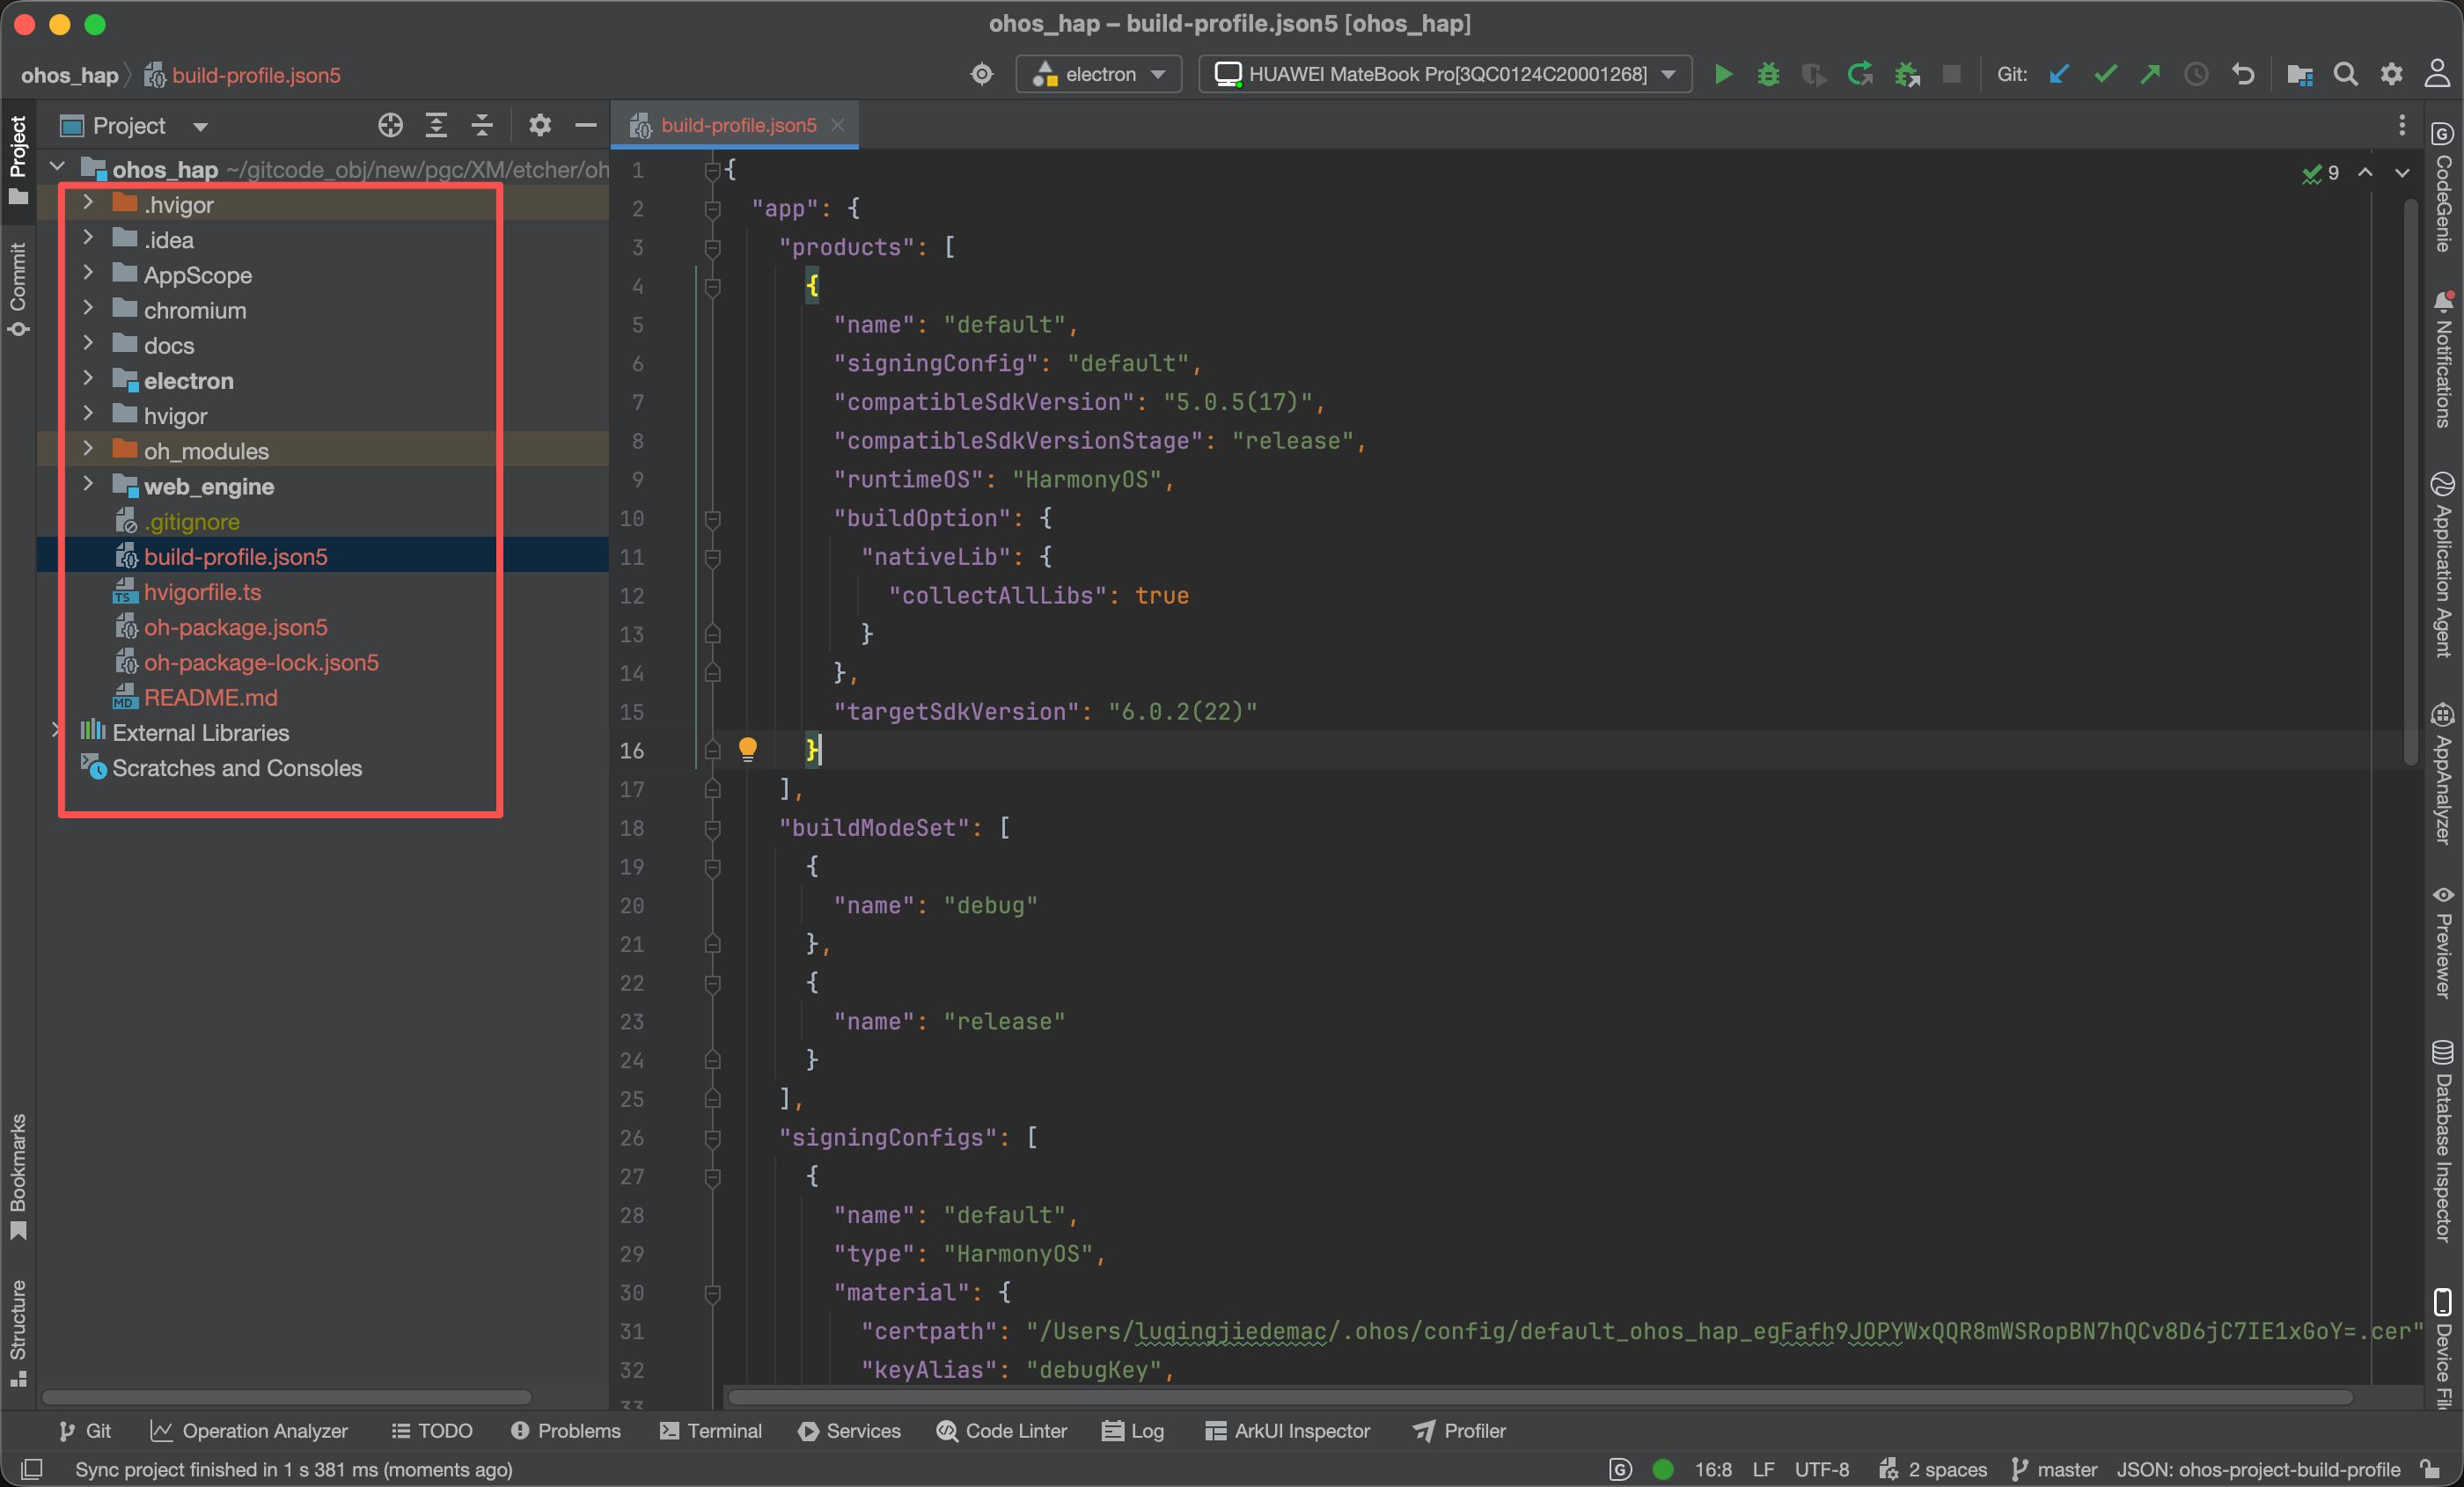Expand the web_engine module
Image resolution: width=2464 pixels, height=1487 pixels.
88,485
